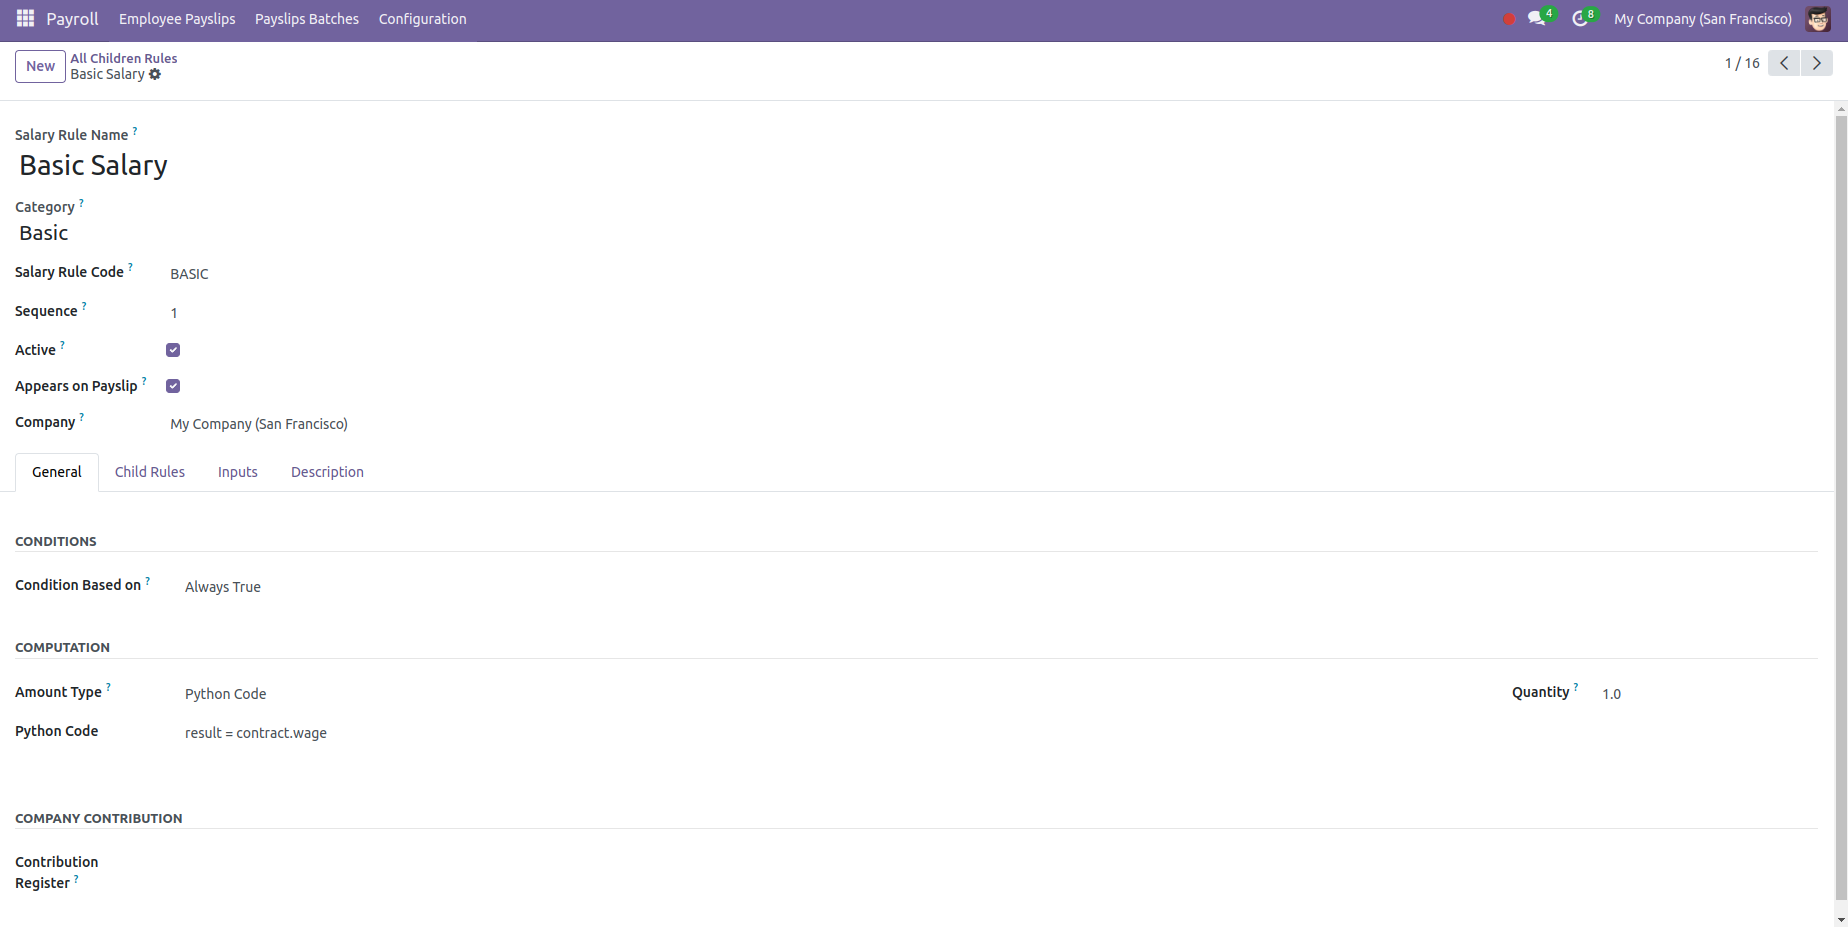Open the gear actions menu beside Basic Salary

155,74
